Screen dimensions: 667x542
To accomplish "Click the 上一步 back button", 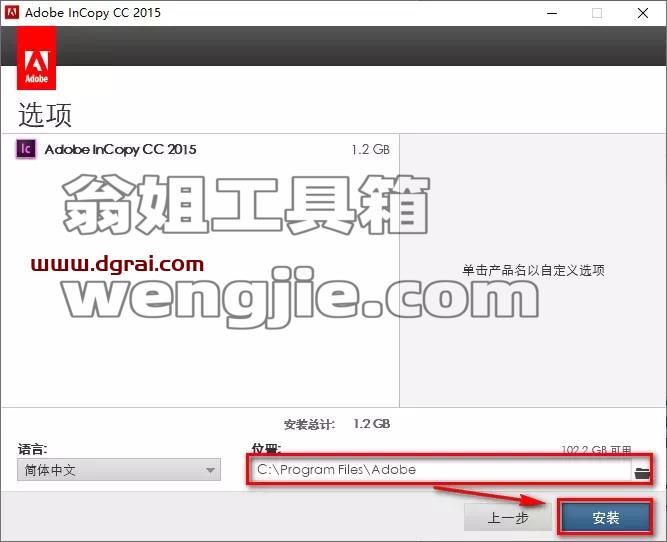I will point(507,517).
